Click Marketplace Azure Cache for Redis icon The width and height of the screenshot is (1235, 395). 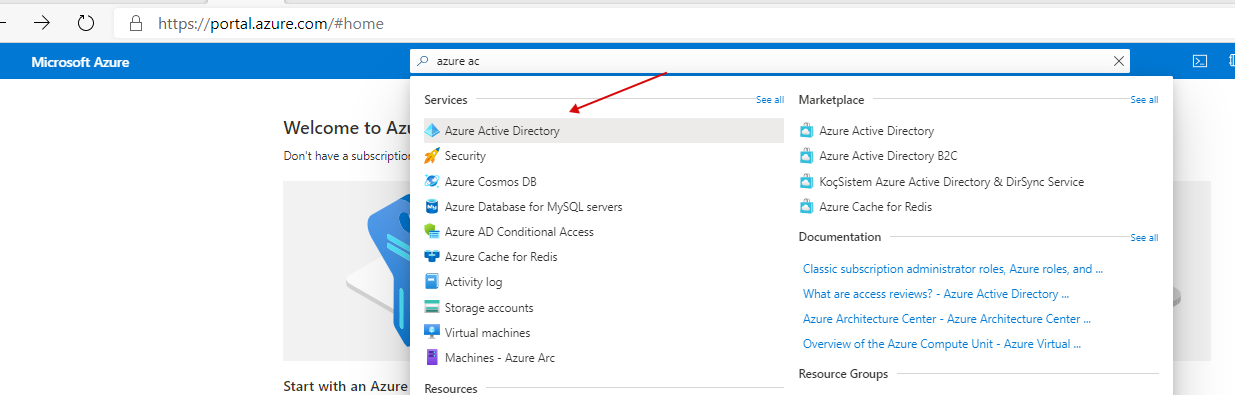tap(807, 207)
